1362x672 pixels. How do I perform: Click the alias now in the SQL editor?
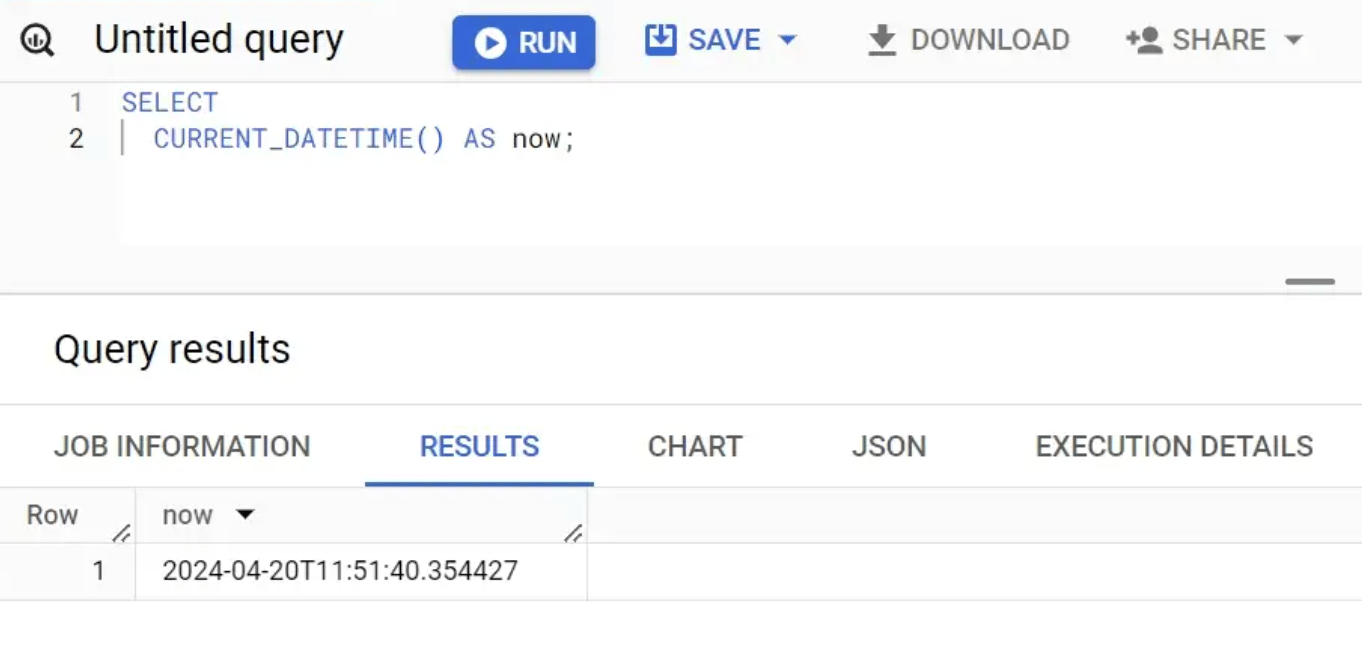pos(536,138)
